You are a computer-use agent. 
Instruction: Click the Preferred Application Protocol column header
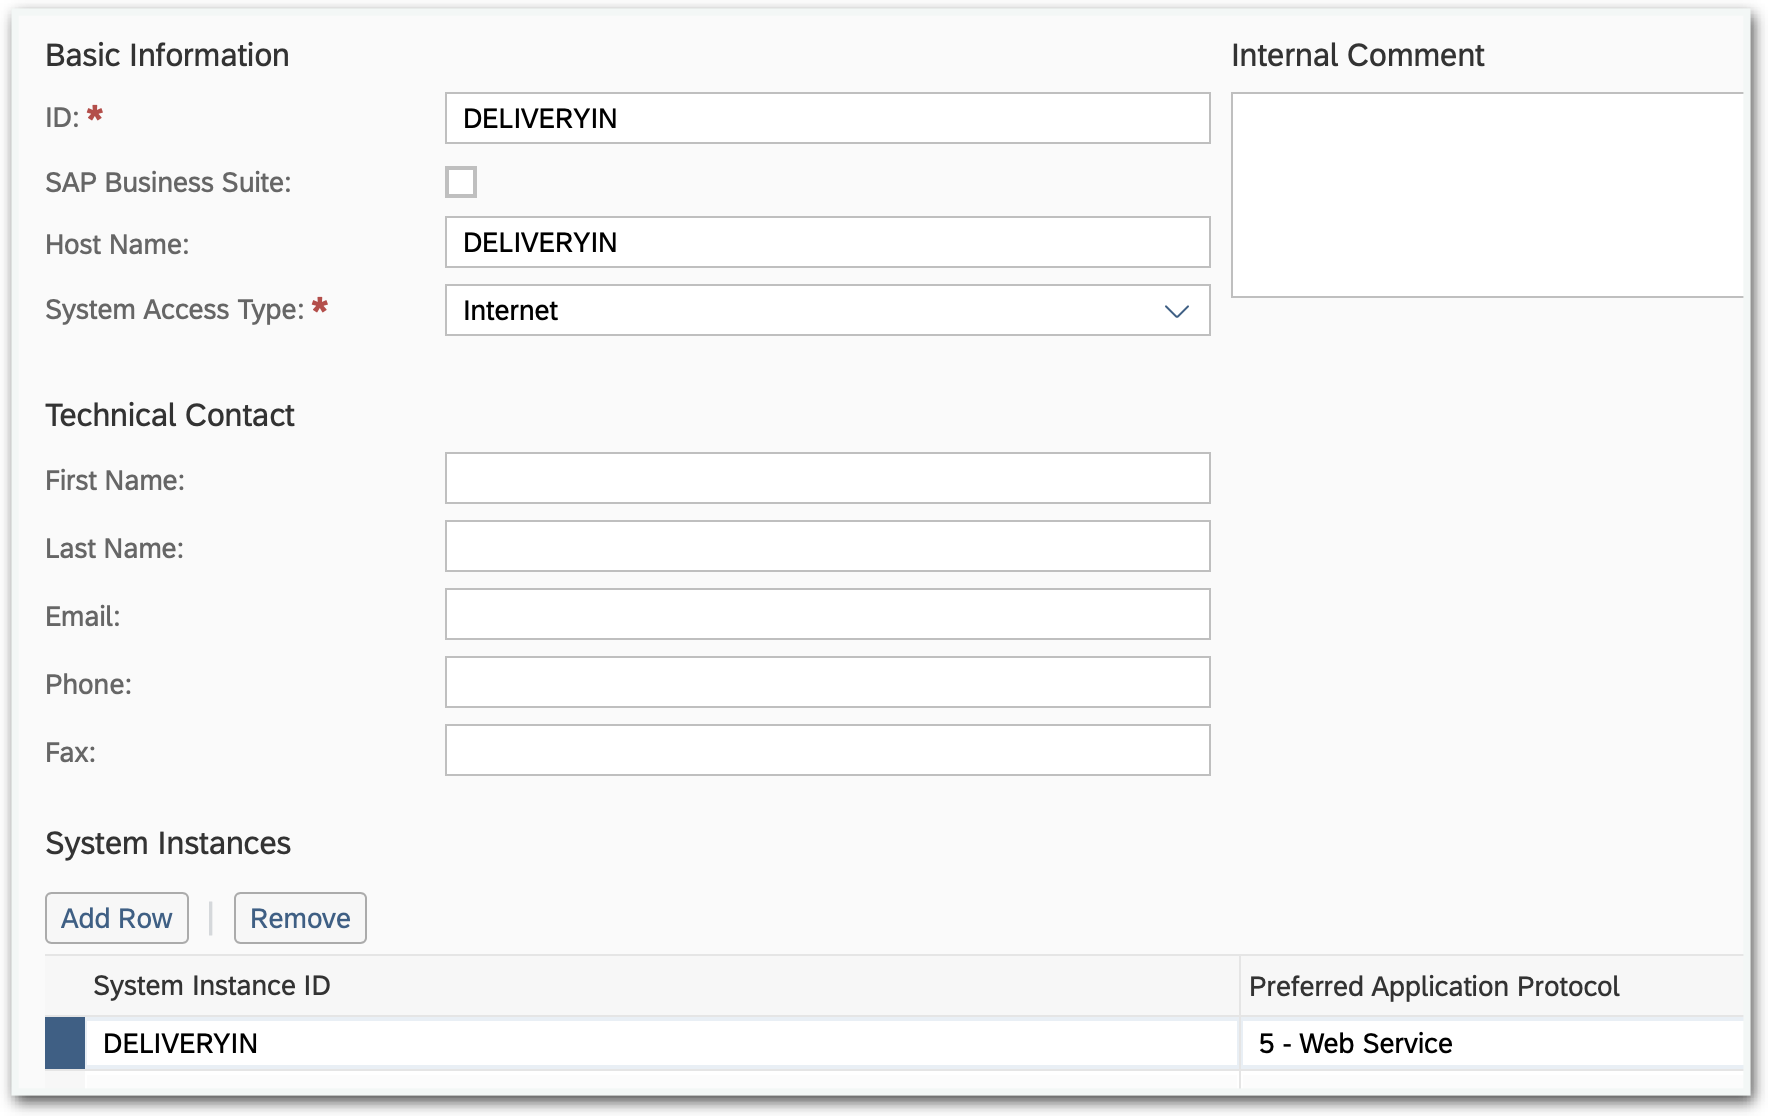[x=1434, y=986]
